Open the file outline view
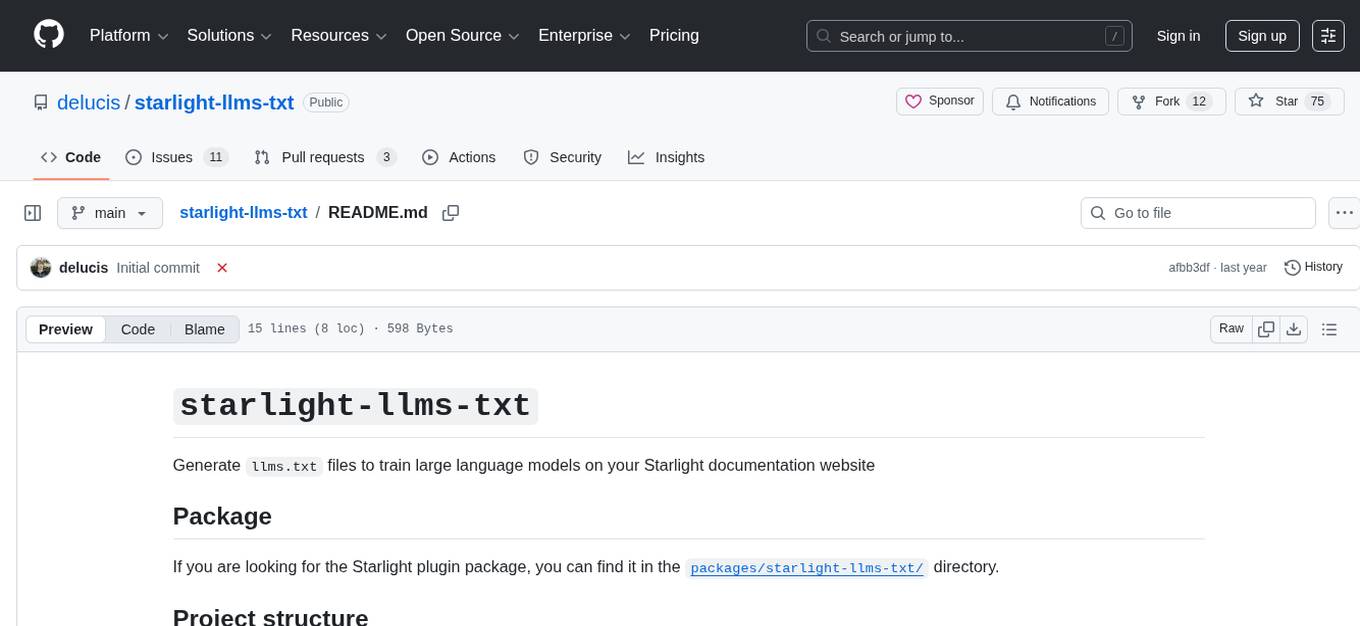Viewport: 1360px width, 626px height. coord(1329,328)
